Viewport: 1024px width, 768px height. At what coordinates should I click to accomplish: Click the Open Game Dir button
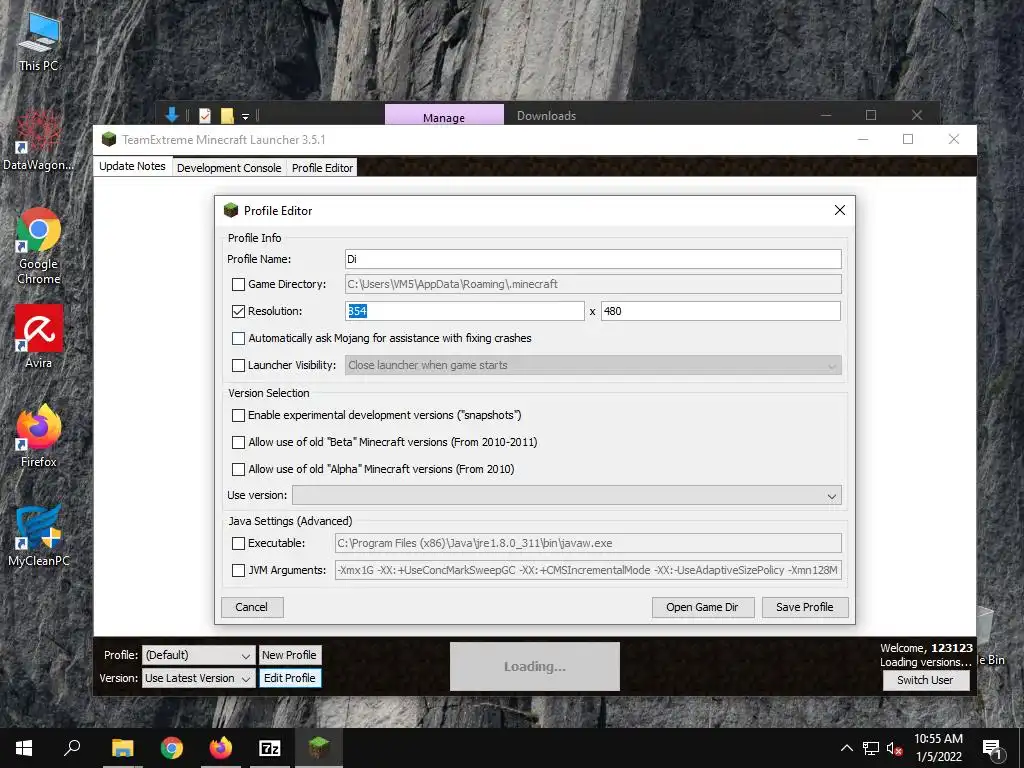[x=703, y=607]
